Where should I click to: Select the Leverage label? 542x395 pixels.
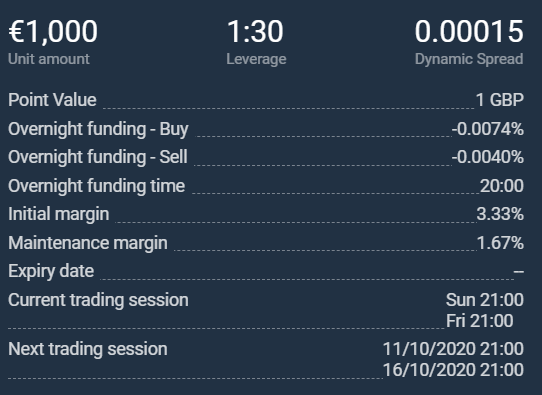(x=256, y=59)
